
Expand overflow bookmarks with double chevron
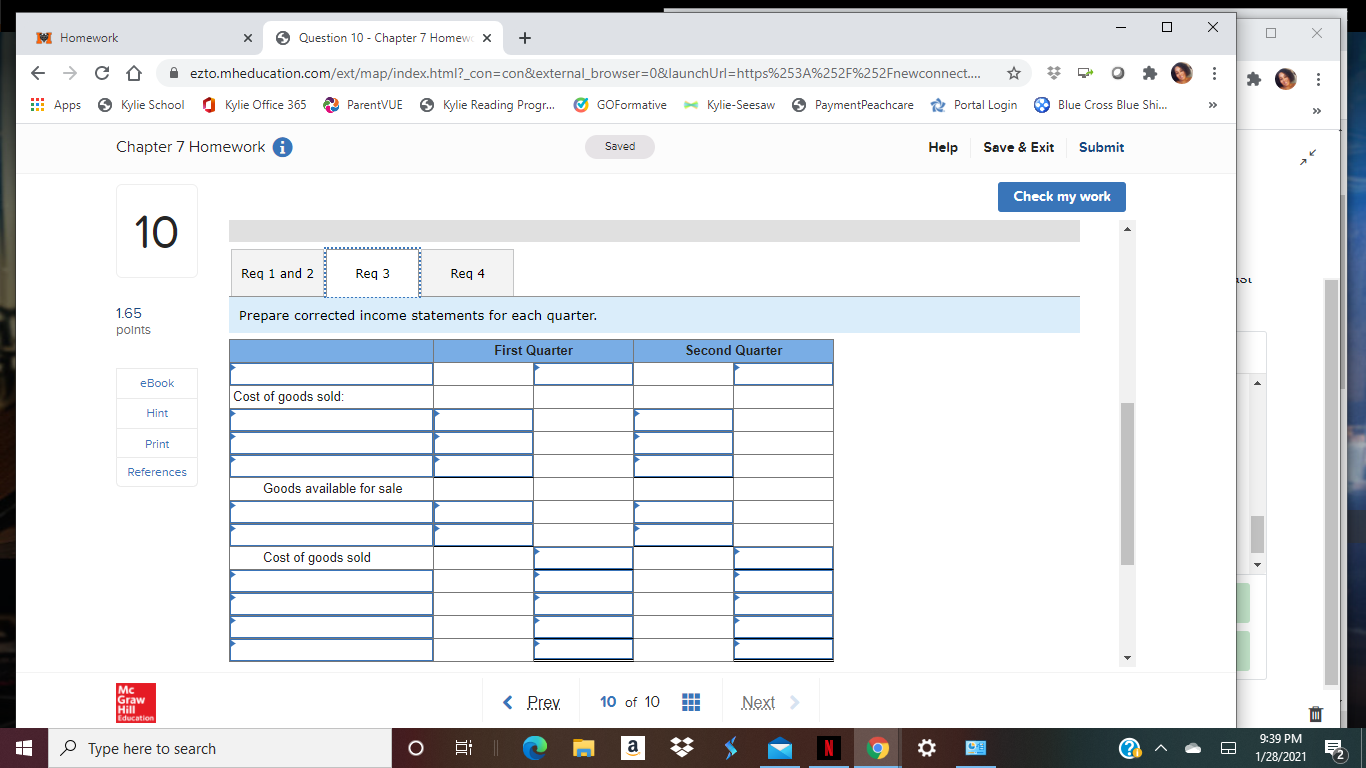click(1213, 104)
